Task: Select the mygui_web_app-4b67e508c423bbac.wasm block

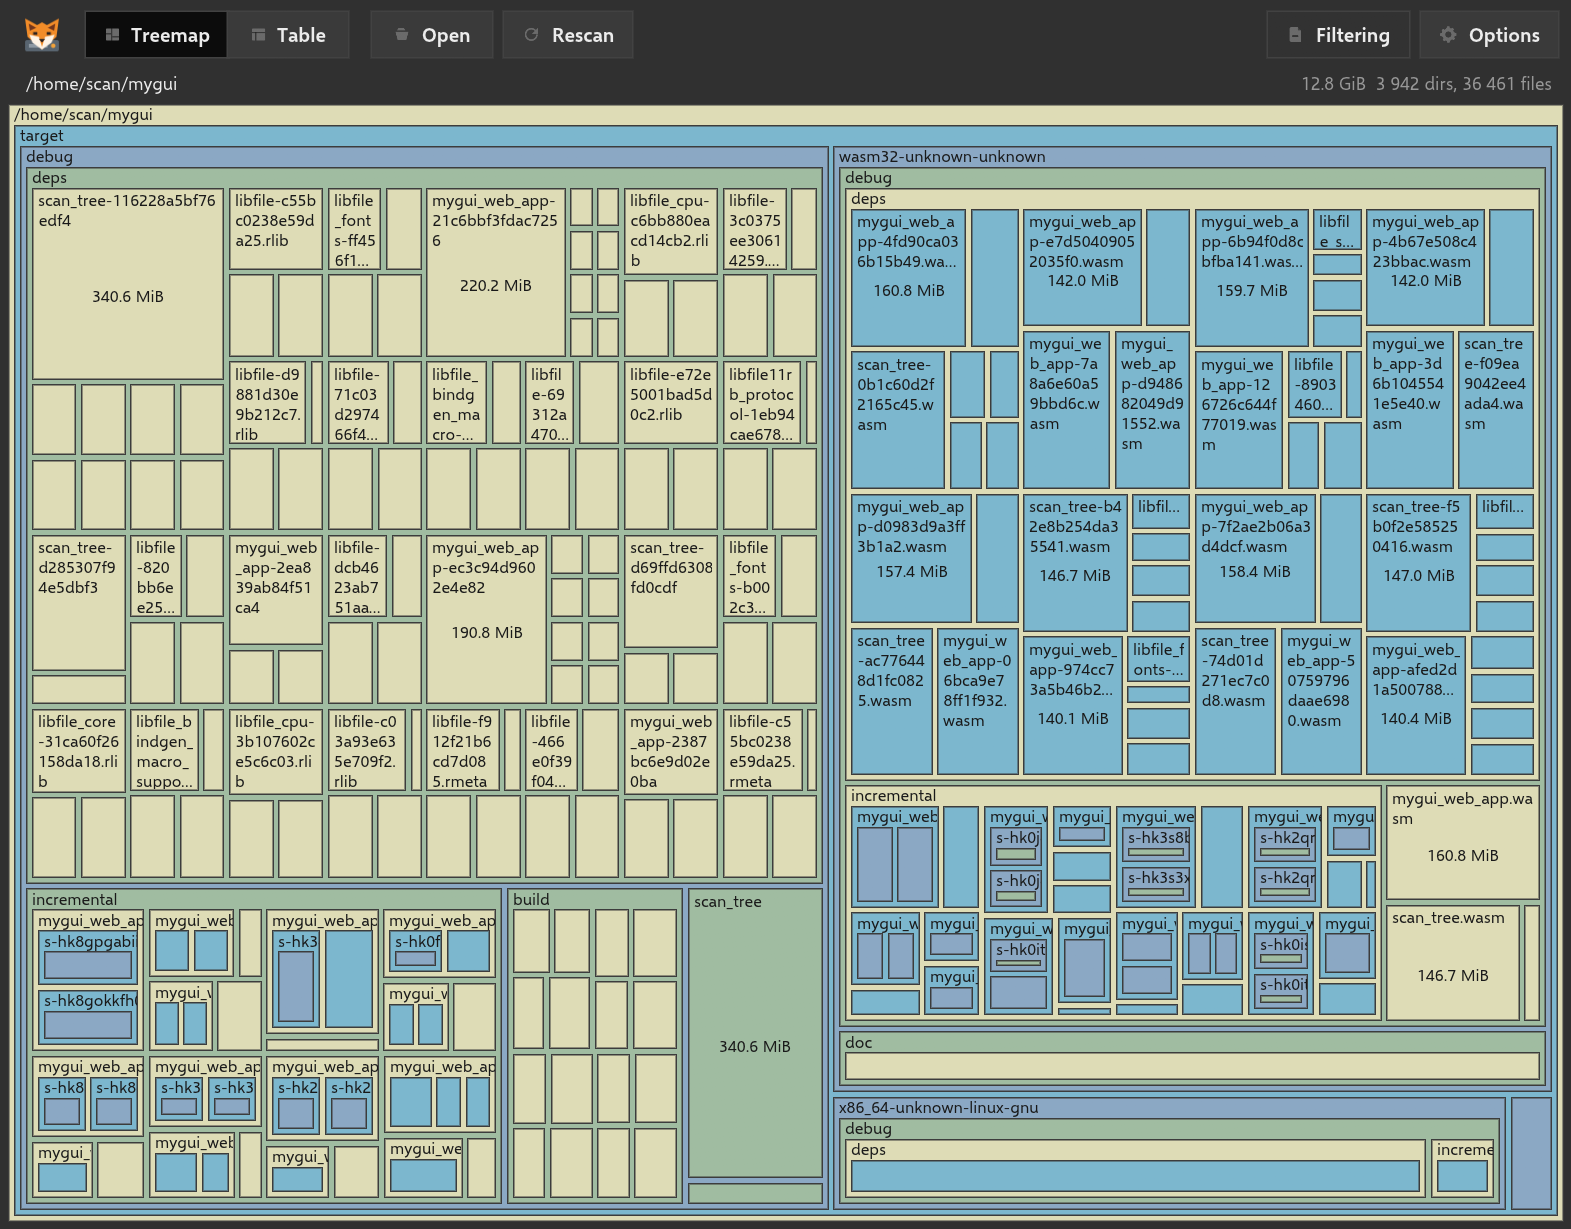Action: coord(1425,267)
